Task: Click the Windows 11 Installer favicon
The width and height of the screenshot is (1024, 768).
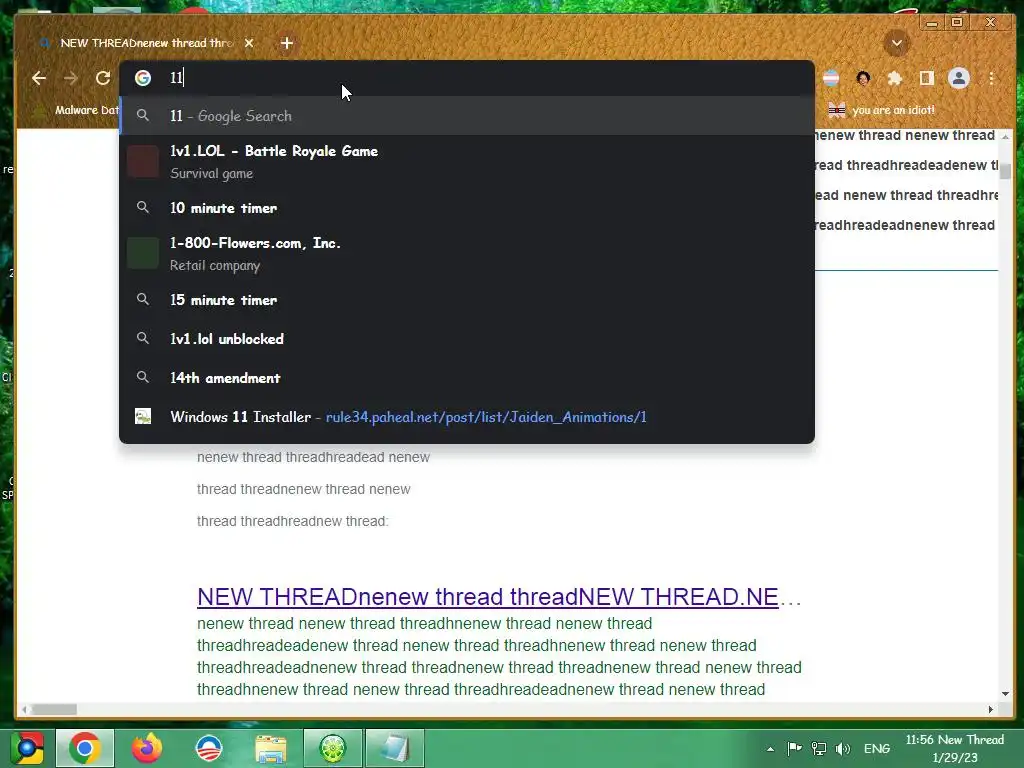Action: 143,417
